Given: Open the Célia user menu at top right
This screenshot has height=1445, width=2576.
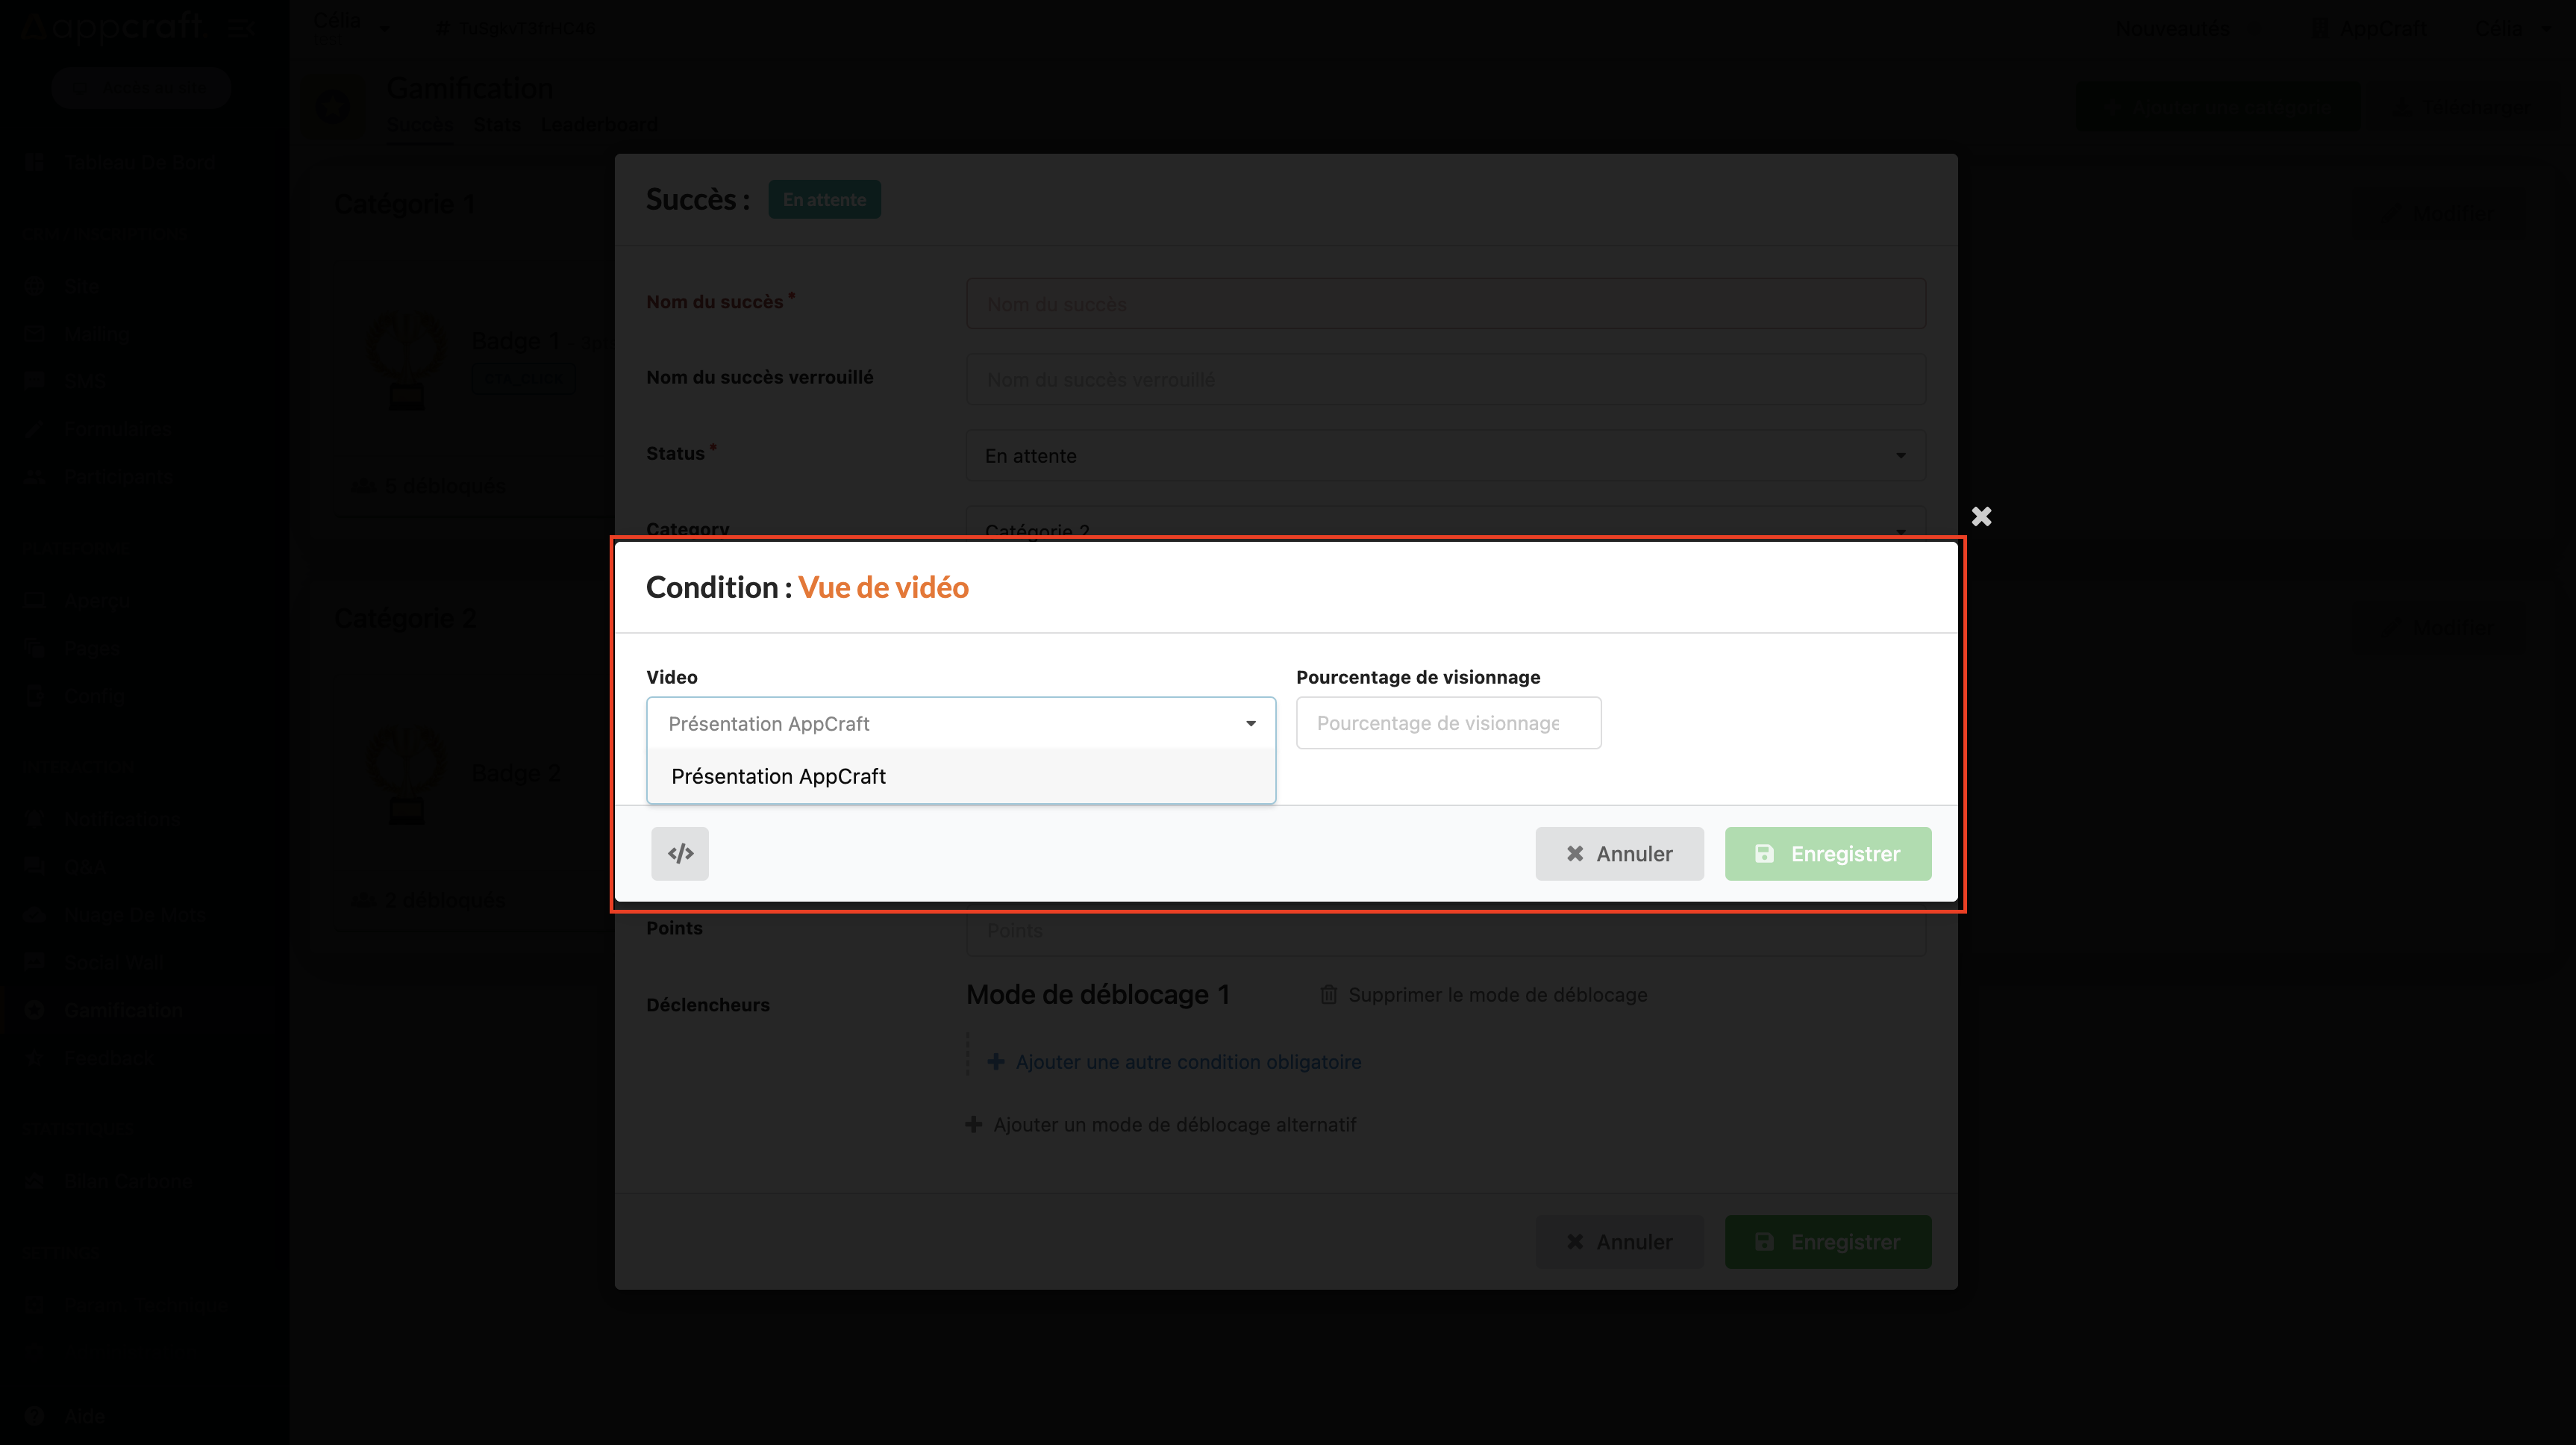Looking at the screenshot, I should click(2511, 28).
